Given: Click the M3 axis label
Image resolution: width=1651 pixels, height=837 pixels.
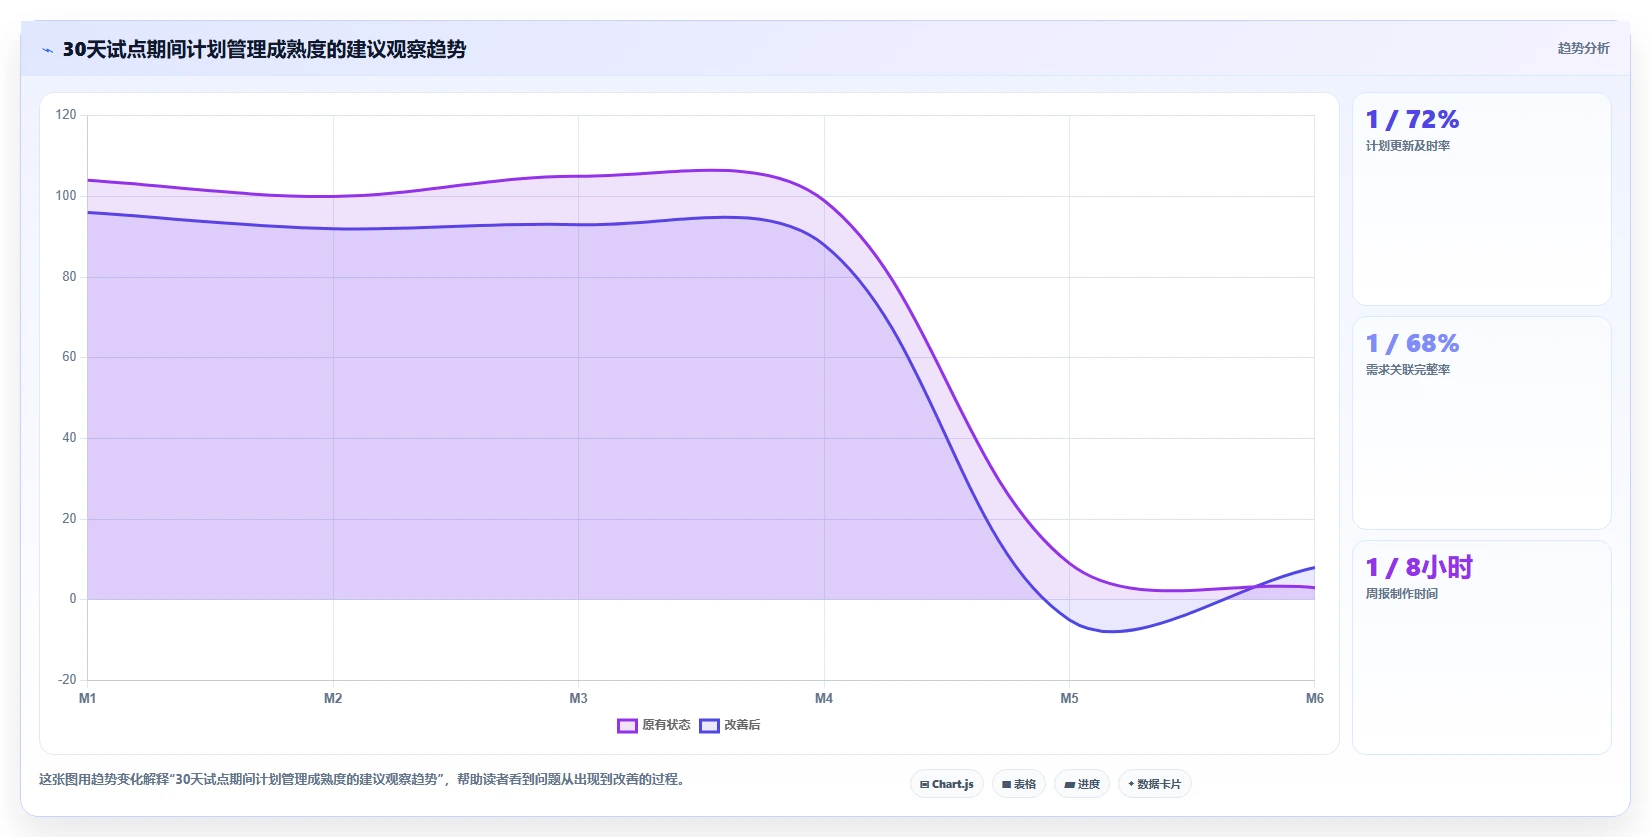Looking at the screenshot, I should (578, 698).
